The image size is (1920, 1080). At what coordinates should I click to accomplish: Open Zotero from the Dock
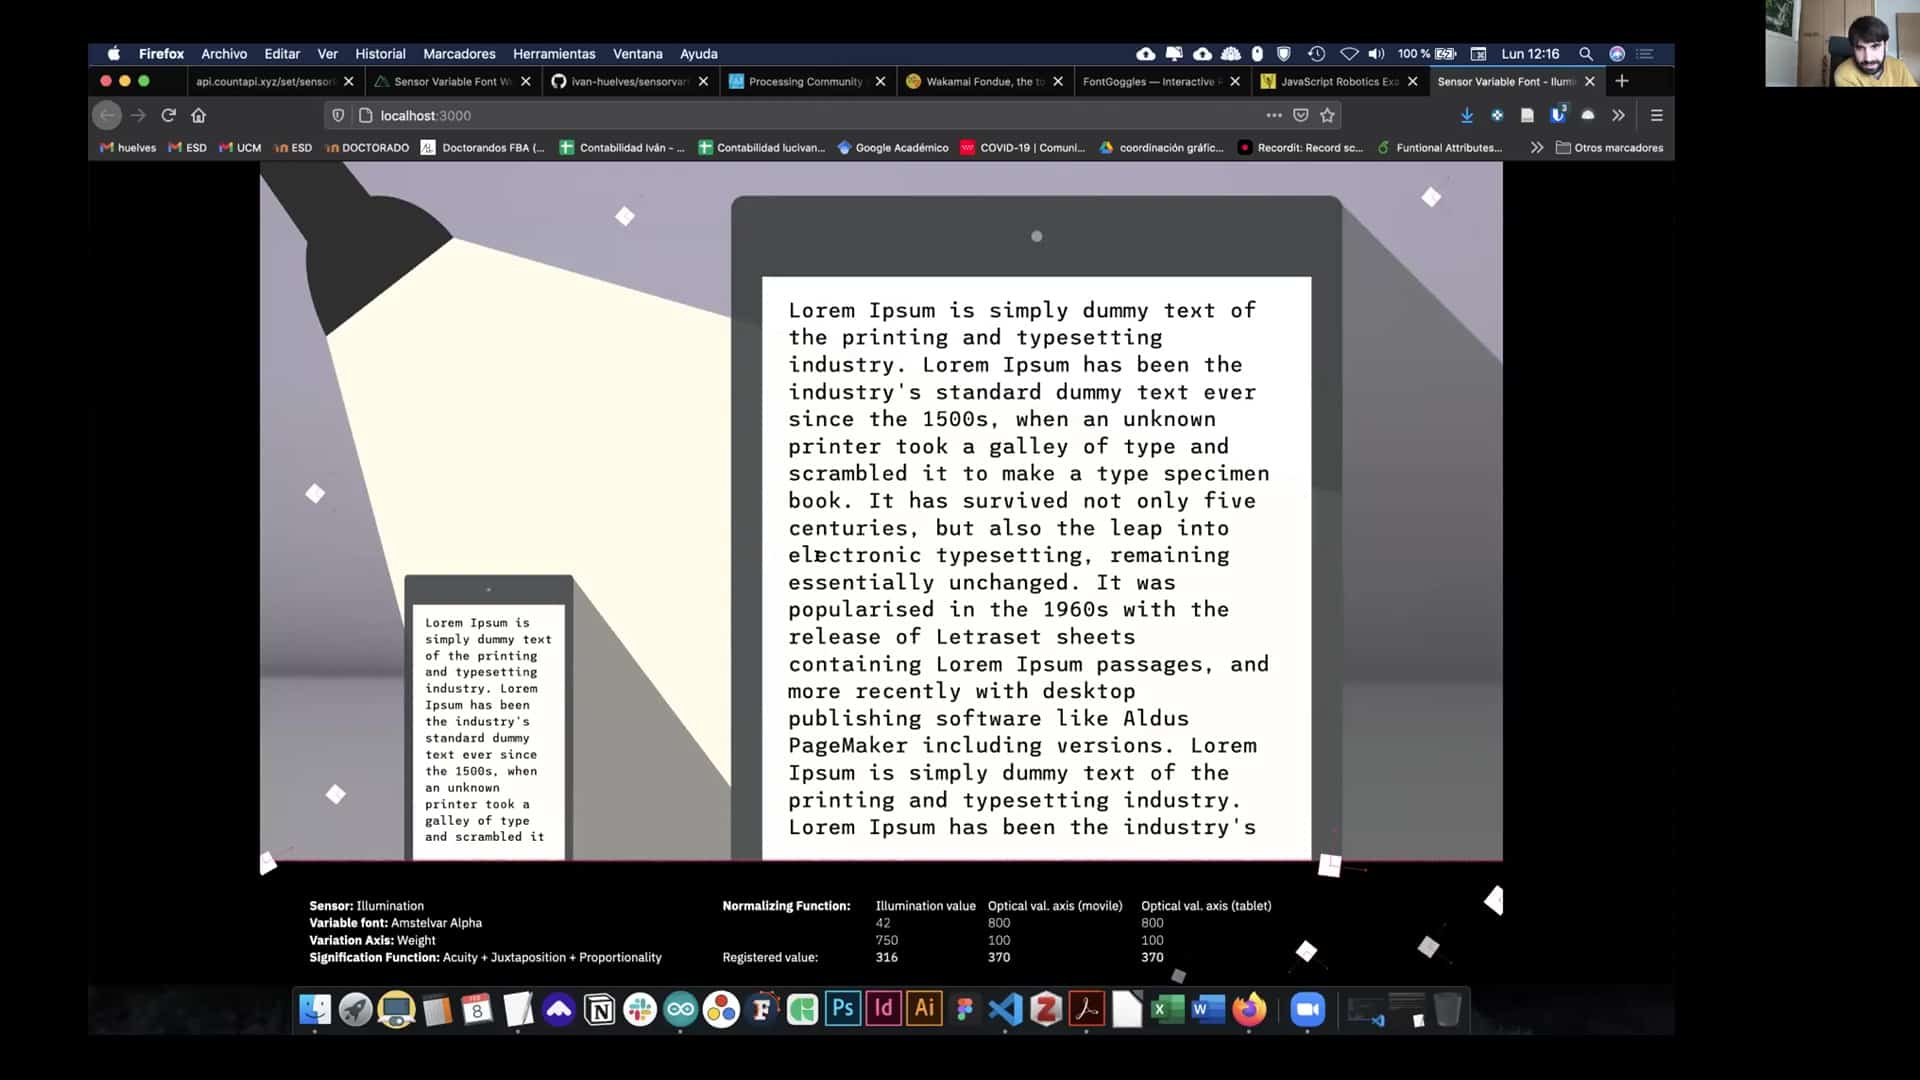pyautogui.click(x=1046, y=1009)
